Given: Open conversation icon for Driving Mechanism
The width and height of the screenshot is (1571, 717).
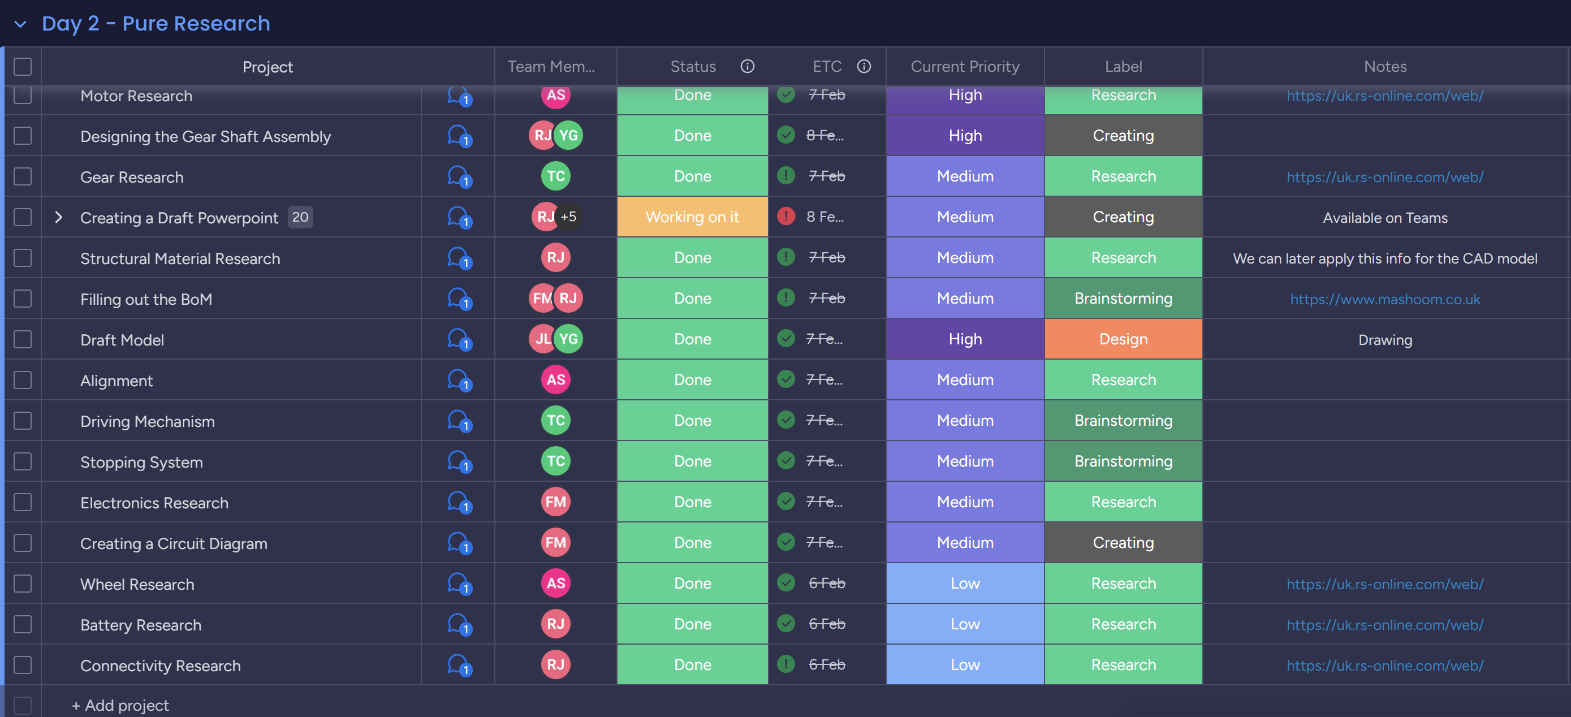Looking at the screenshot, I should coord(459,422).
